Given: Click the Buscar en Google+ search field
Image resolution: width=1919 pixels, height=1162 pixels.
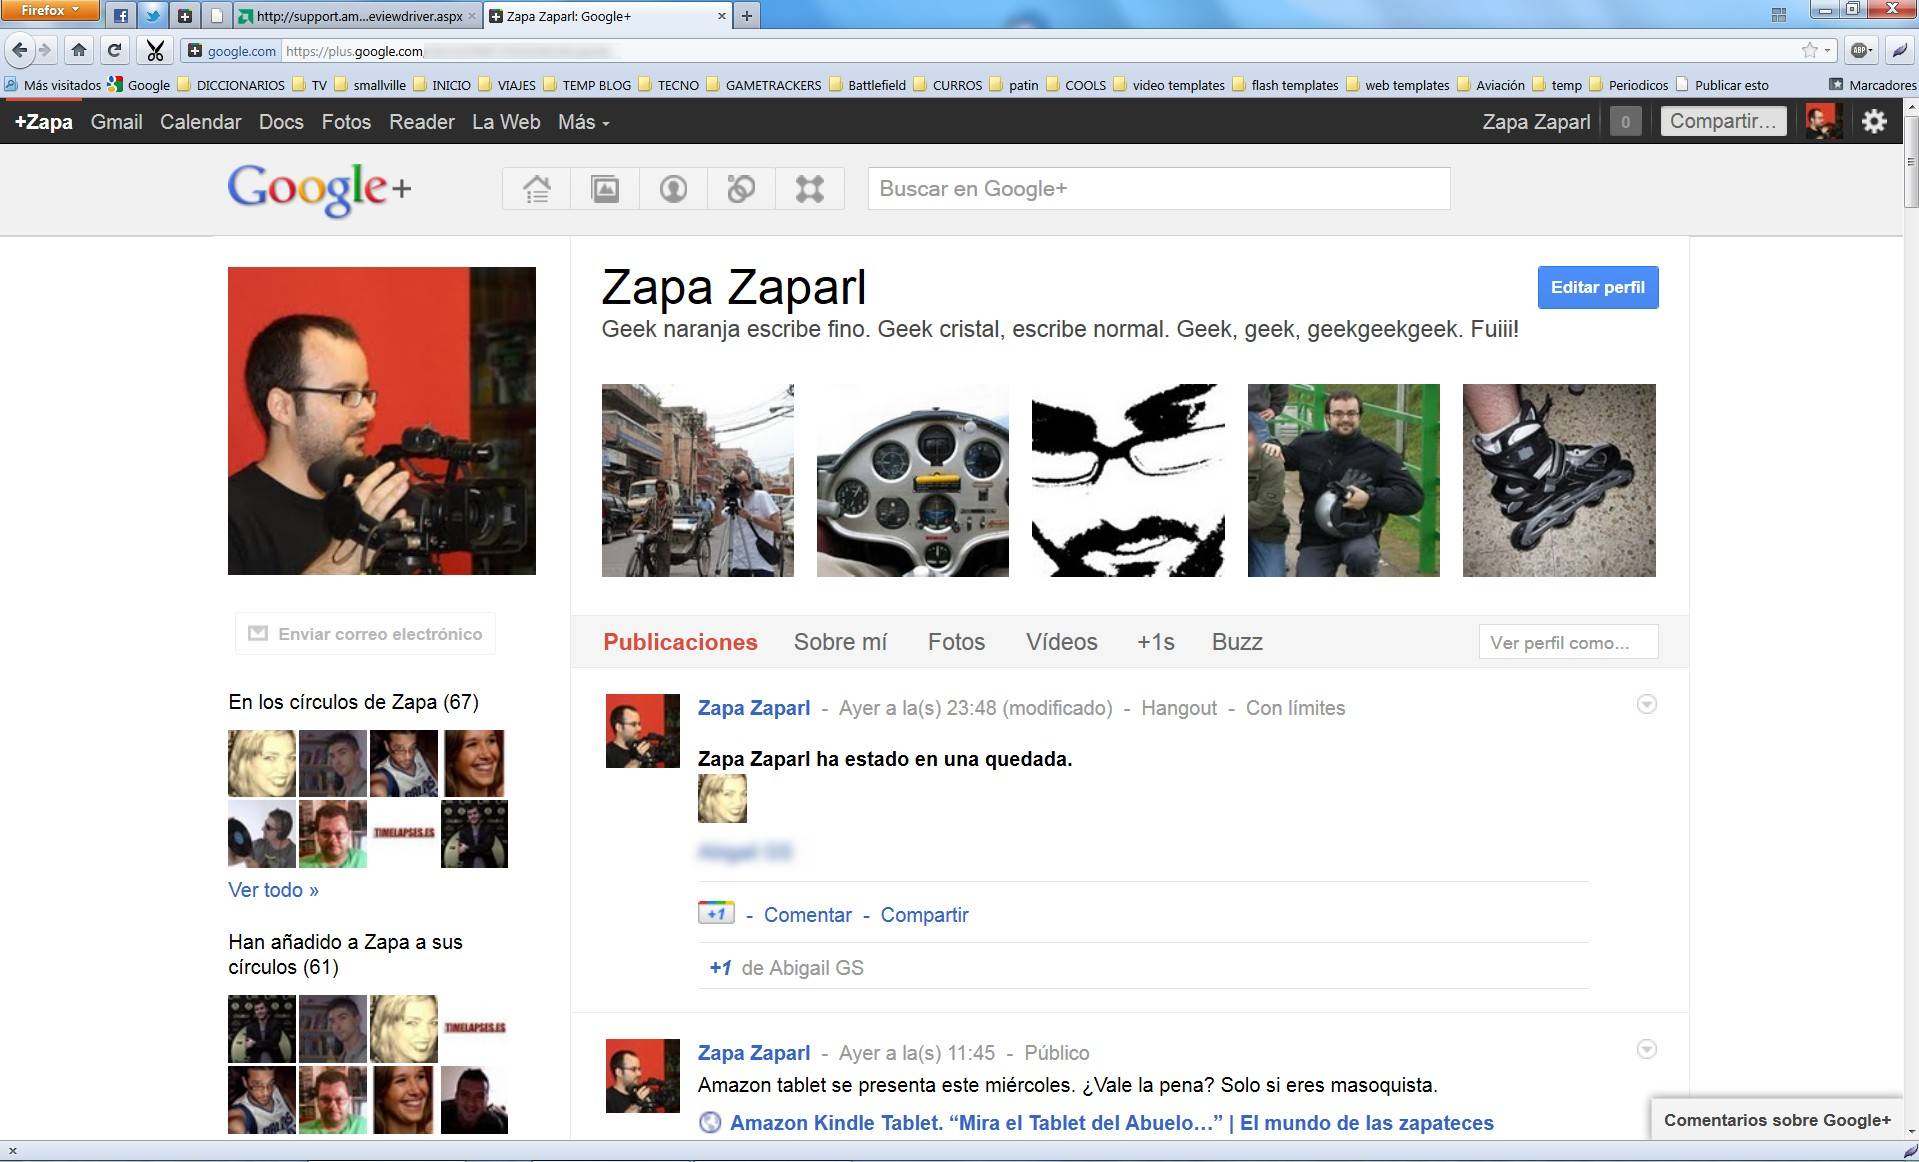Looking at the screenshot, I should (x=1158, y=189).
